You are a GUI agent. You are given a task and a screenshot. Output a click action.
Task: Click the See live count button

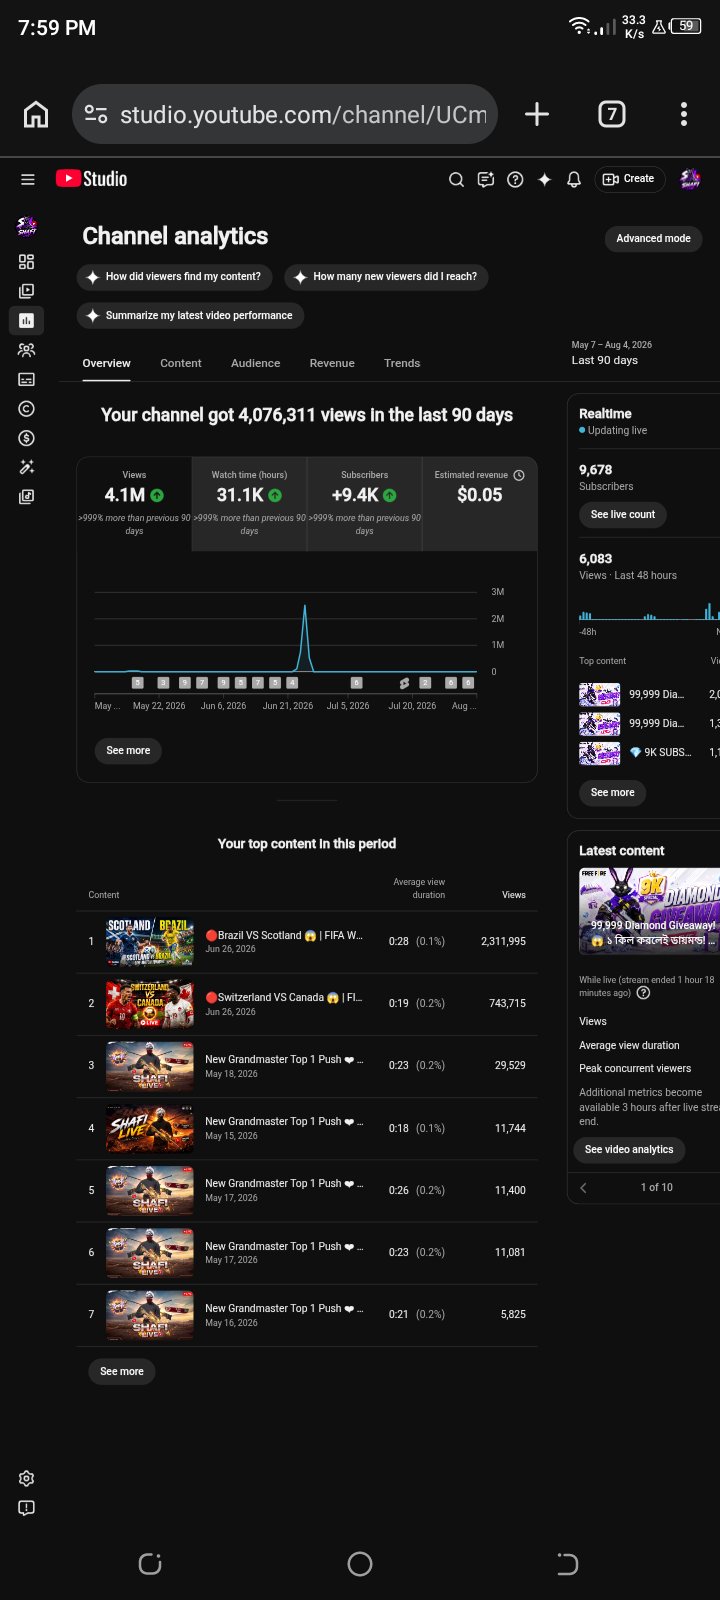point(623,515)
